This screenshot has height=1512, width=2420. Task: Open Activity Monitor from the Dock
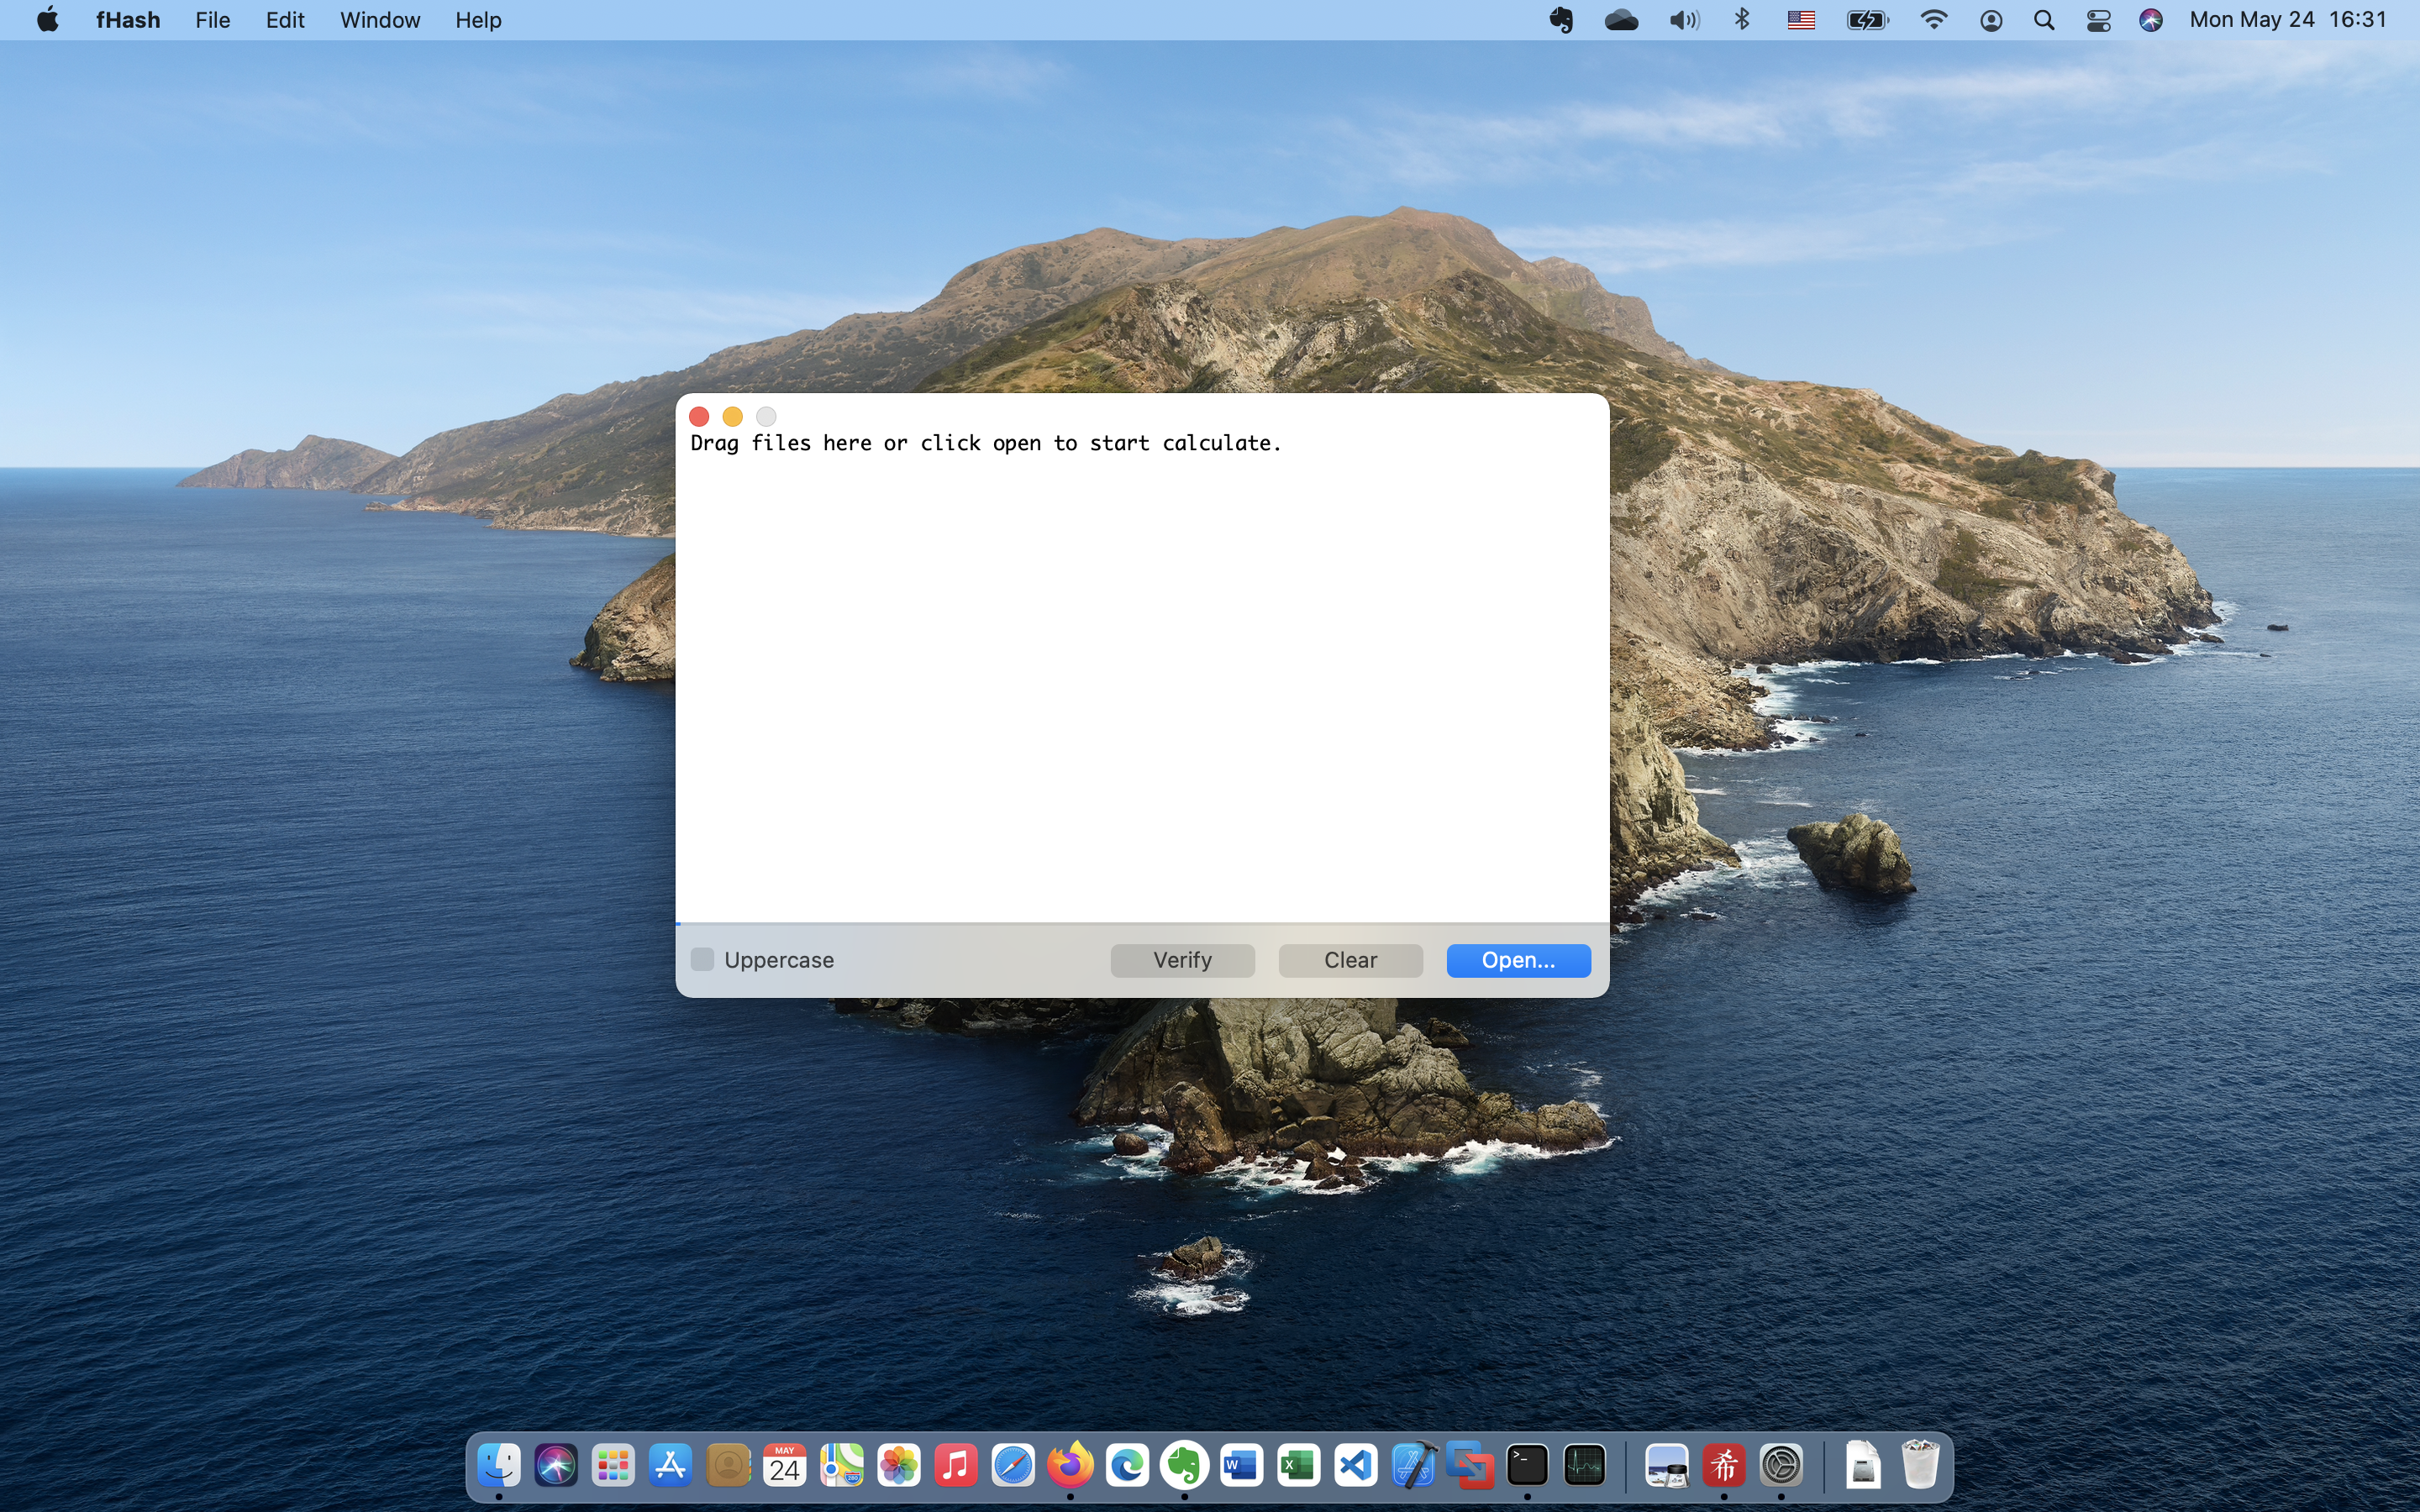click(1585, 1464)
